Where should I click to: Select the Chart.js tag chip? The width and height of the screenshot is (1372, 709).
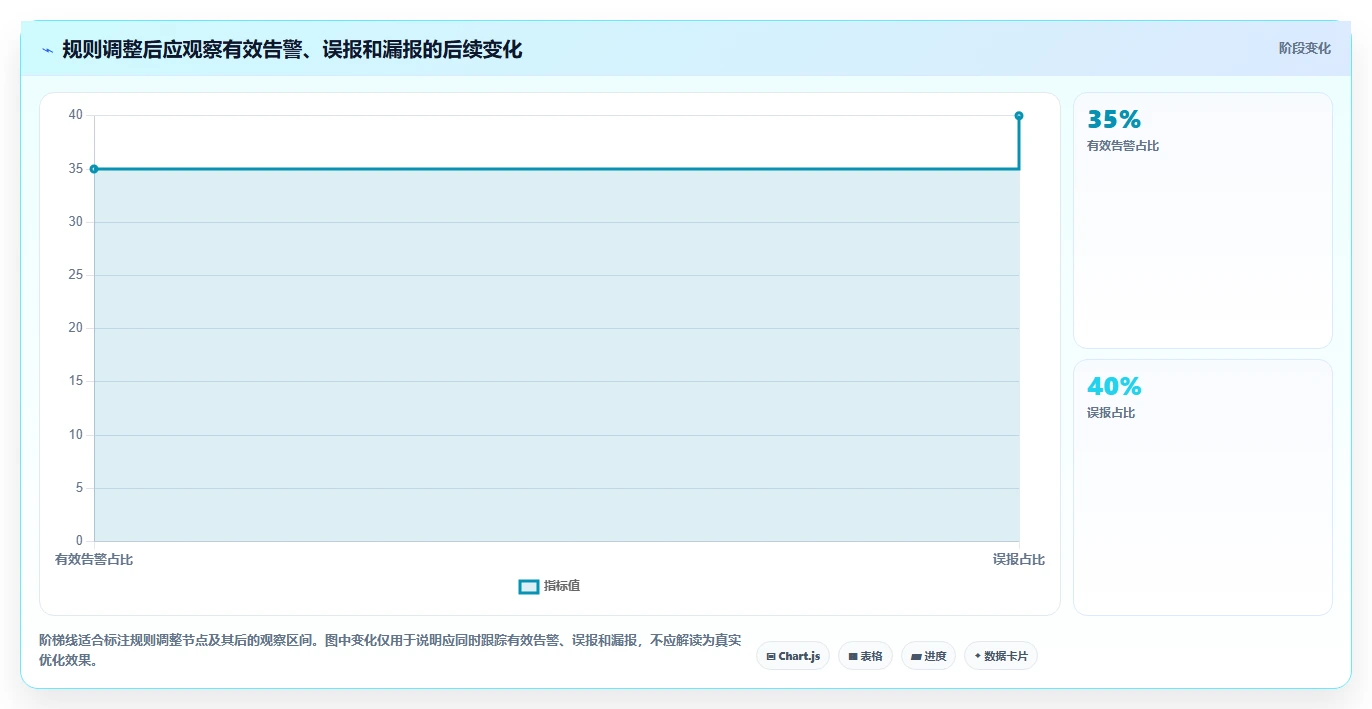(x=793, y=656)
